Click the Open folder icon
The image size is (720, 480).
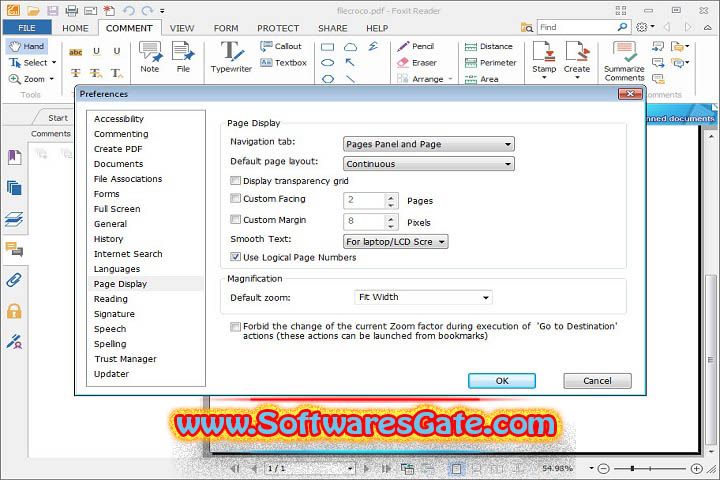[x=33, y=10]
